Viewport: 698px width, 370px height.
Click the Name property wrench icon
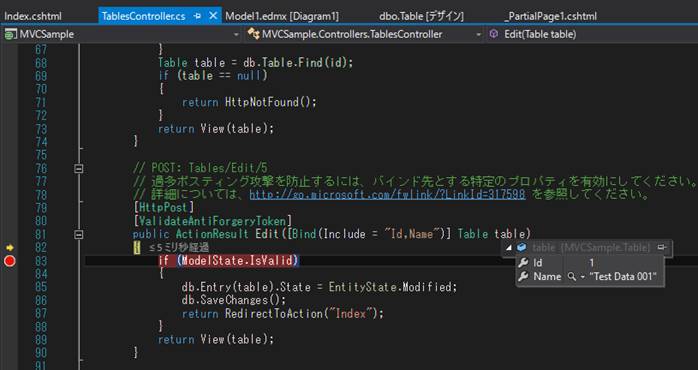pos(524,276)
